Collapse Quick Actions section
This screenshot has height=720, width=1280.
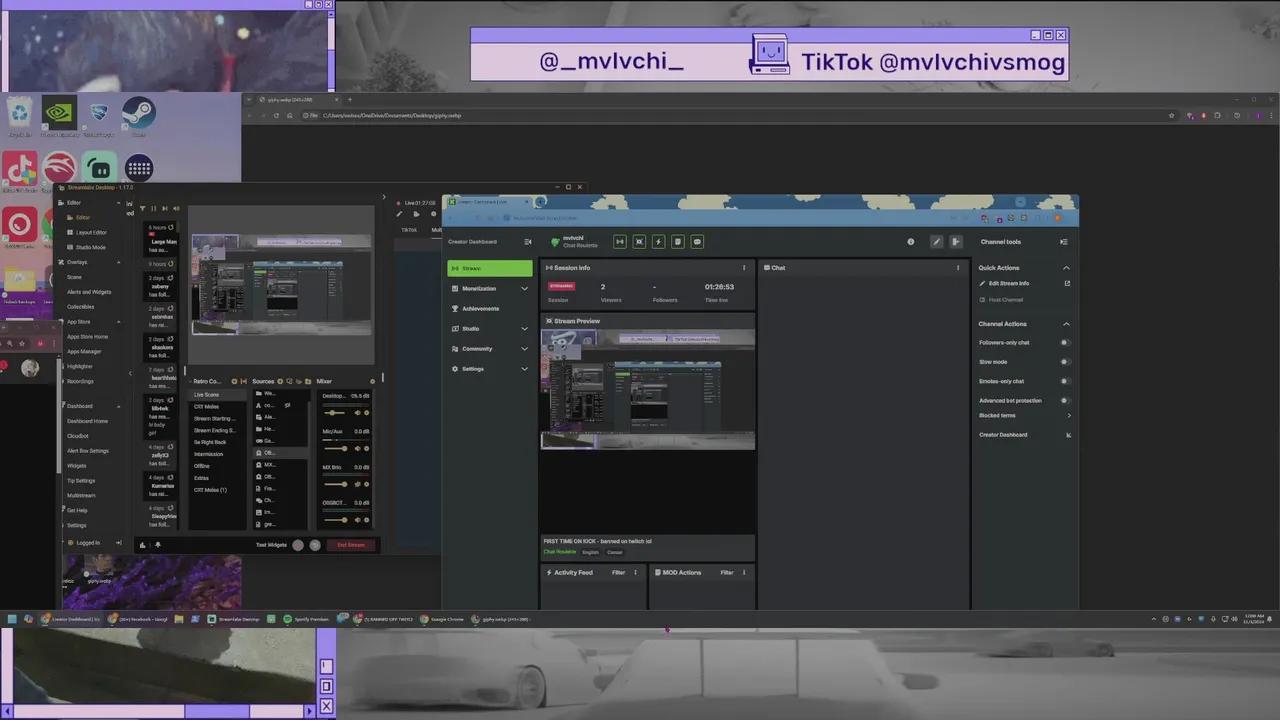click(x=1066, y=268)
